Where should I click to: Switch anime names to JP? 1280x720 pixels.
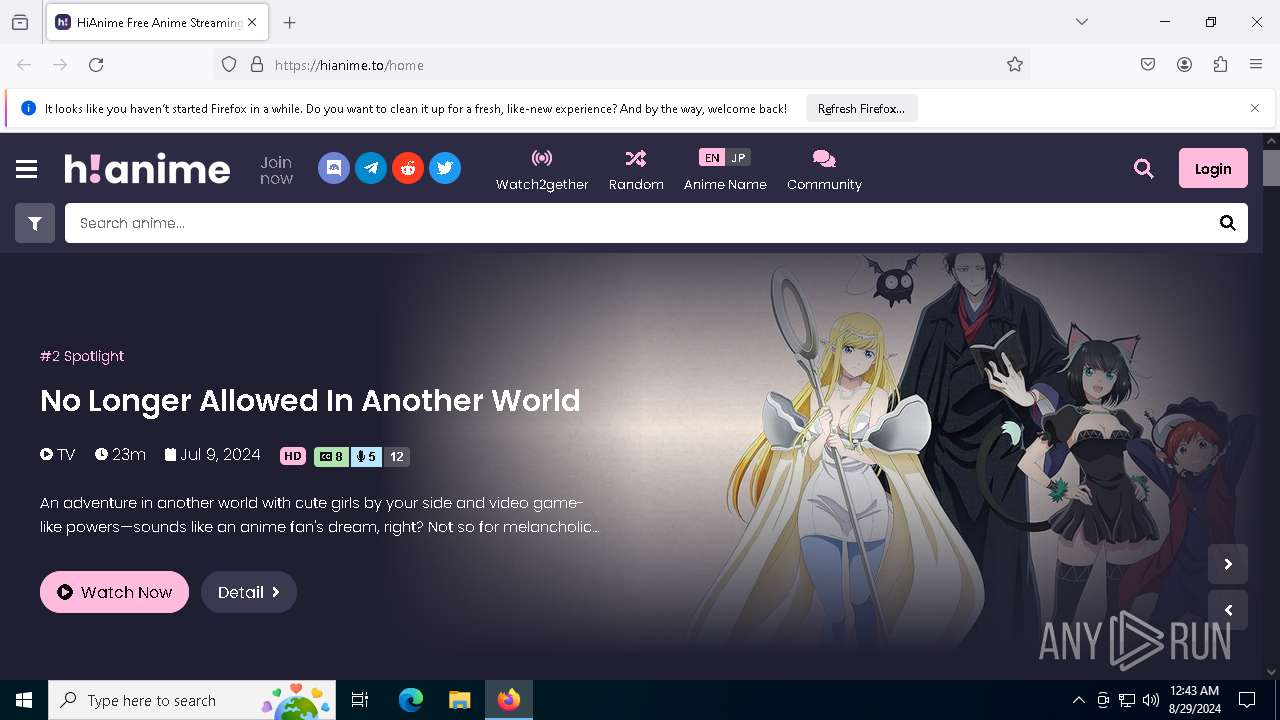coord(738,158)
